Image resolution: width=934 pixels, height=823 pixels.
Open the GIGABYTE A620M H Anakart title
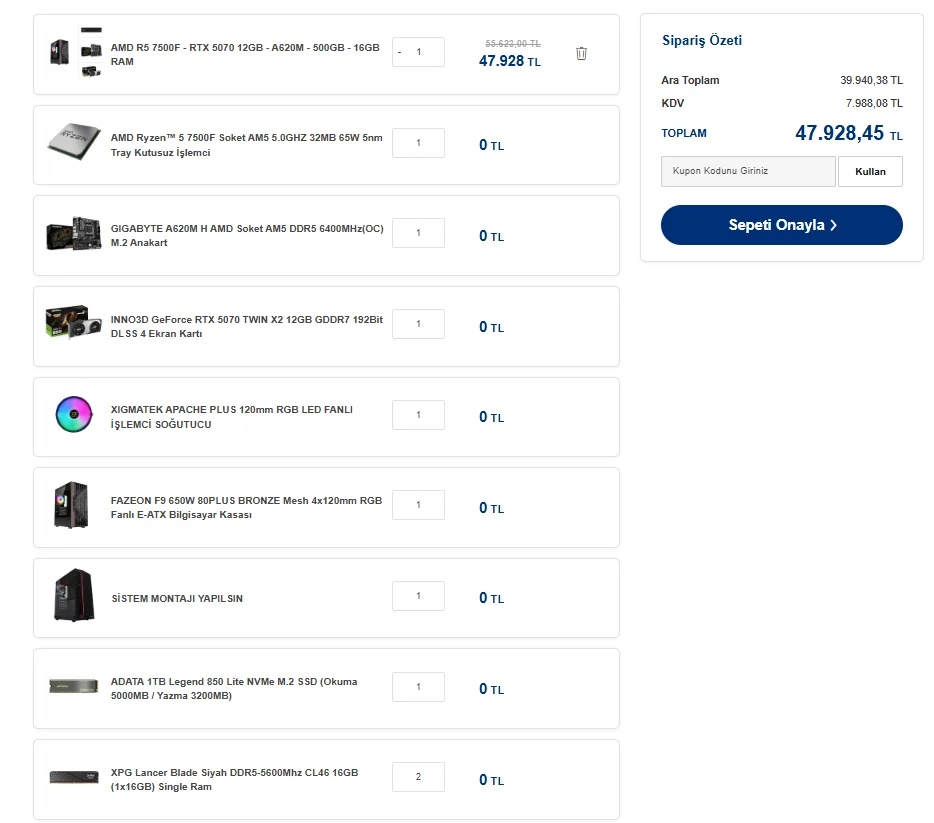pos(247,235)
